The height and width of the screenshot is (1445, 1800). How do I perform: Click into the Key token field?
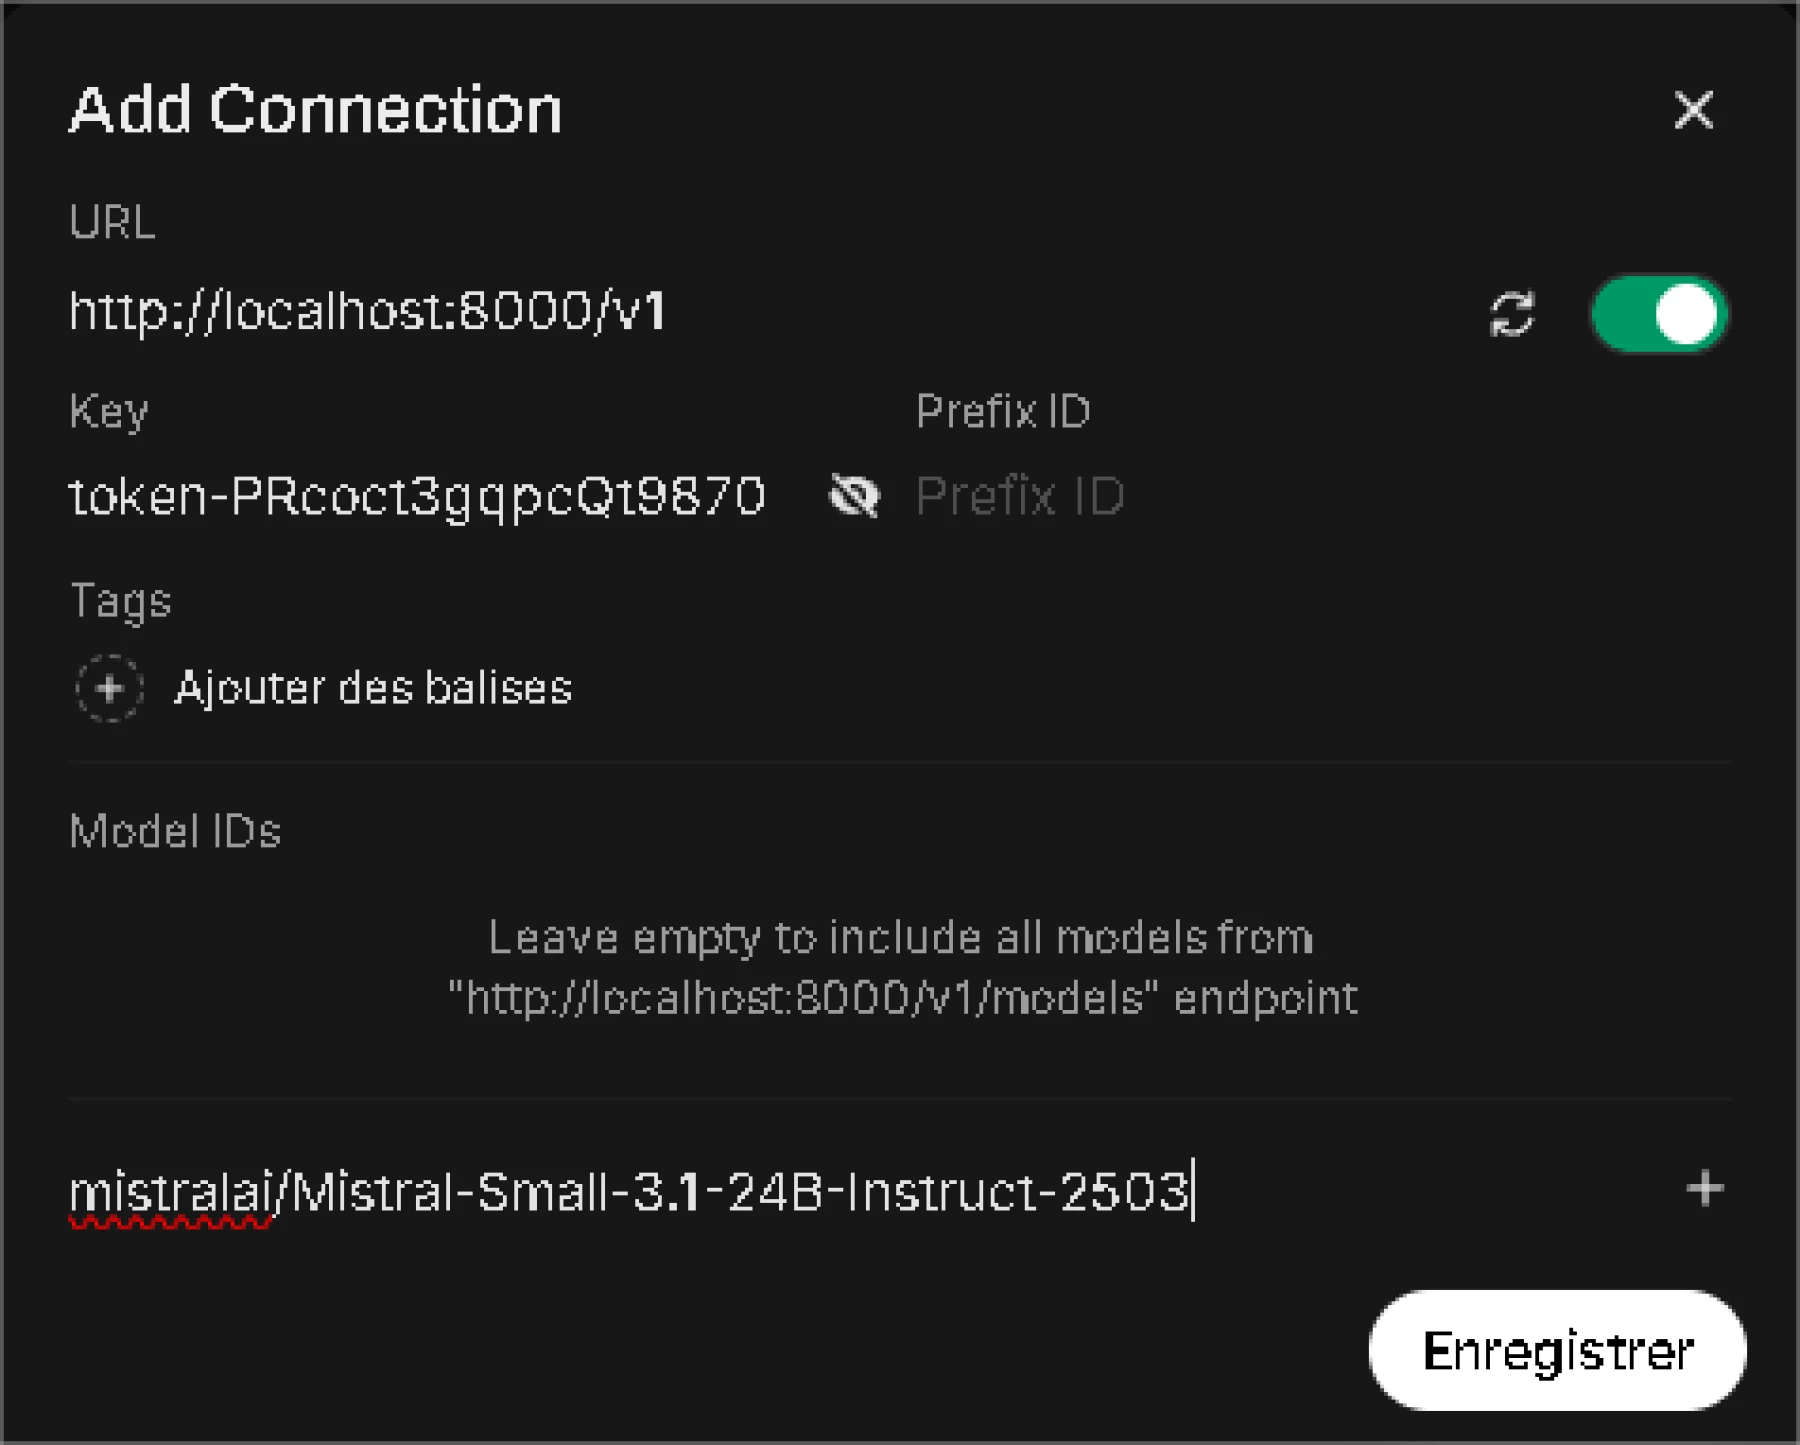tap(440, 497)
